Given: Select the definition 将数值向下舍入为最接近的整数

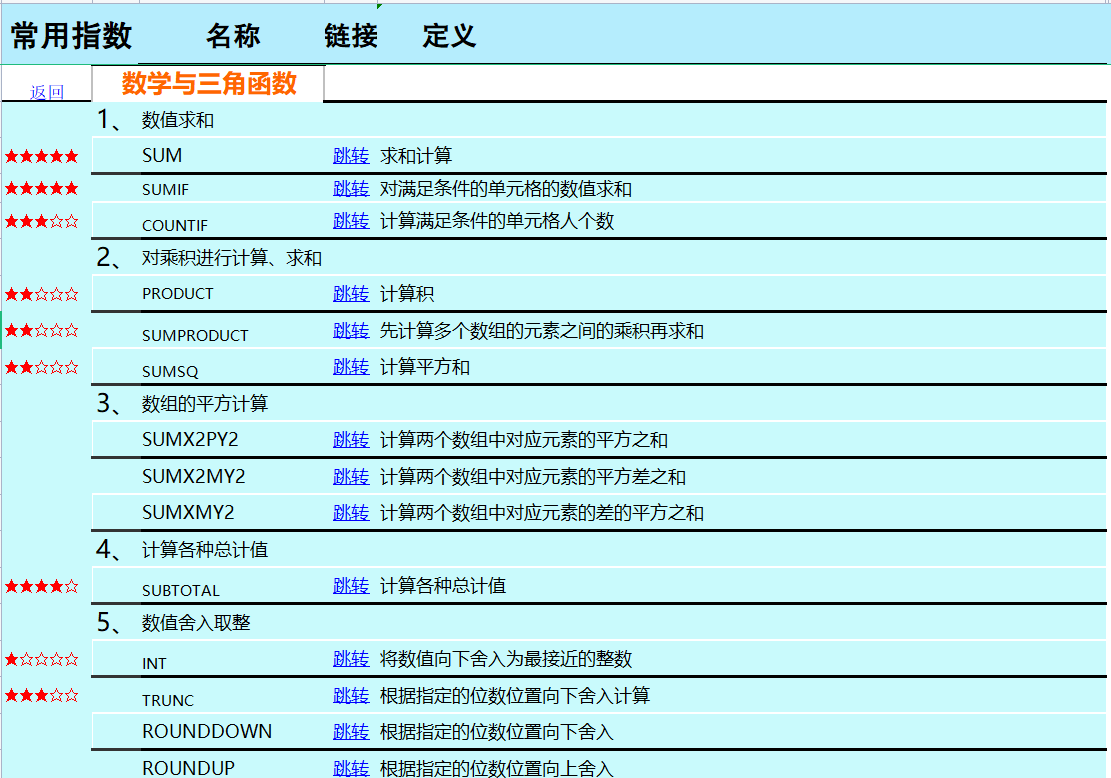Looking at the screenshot, I should click(x=506, y=658).
